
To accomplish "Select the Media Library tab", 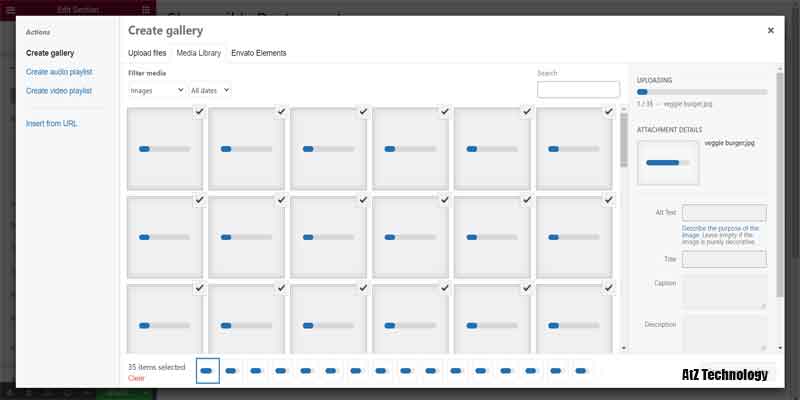I will (198, 53).
